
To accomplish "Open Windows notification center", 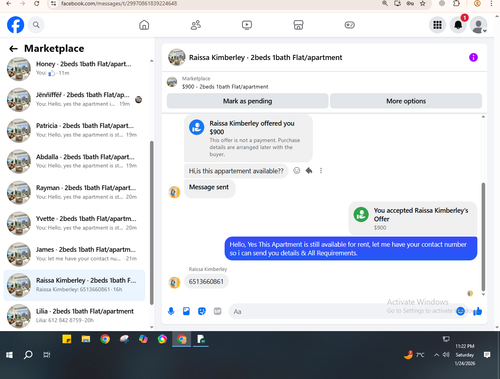I will (x=487, y=355).
